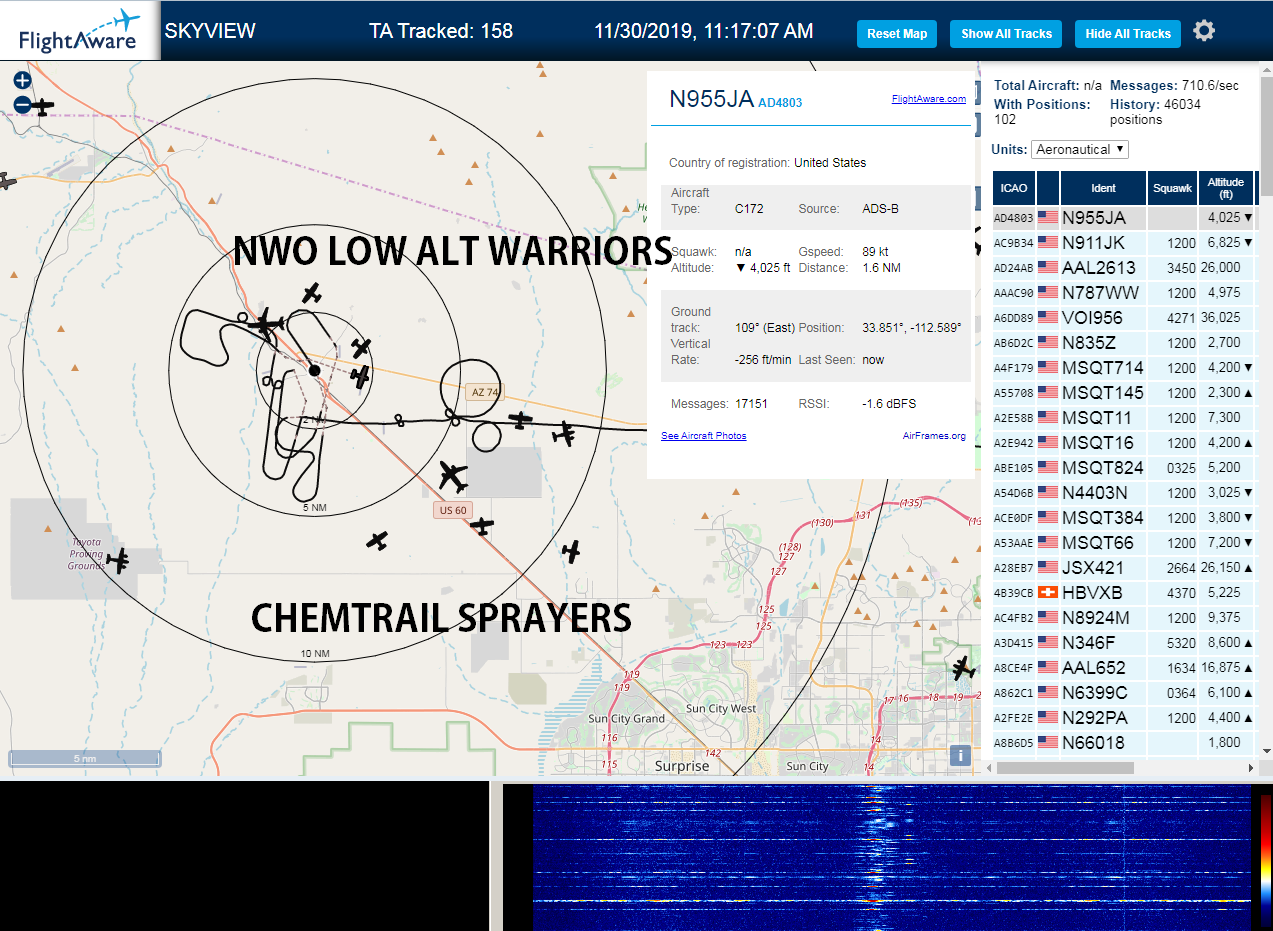
Task: Open the FlightAware.com link in the info panel
Action: pyautogui.click(x=929, y=98)
